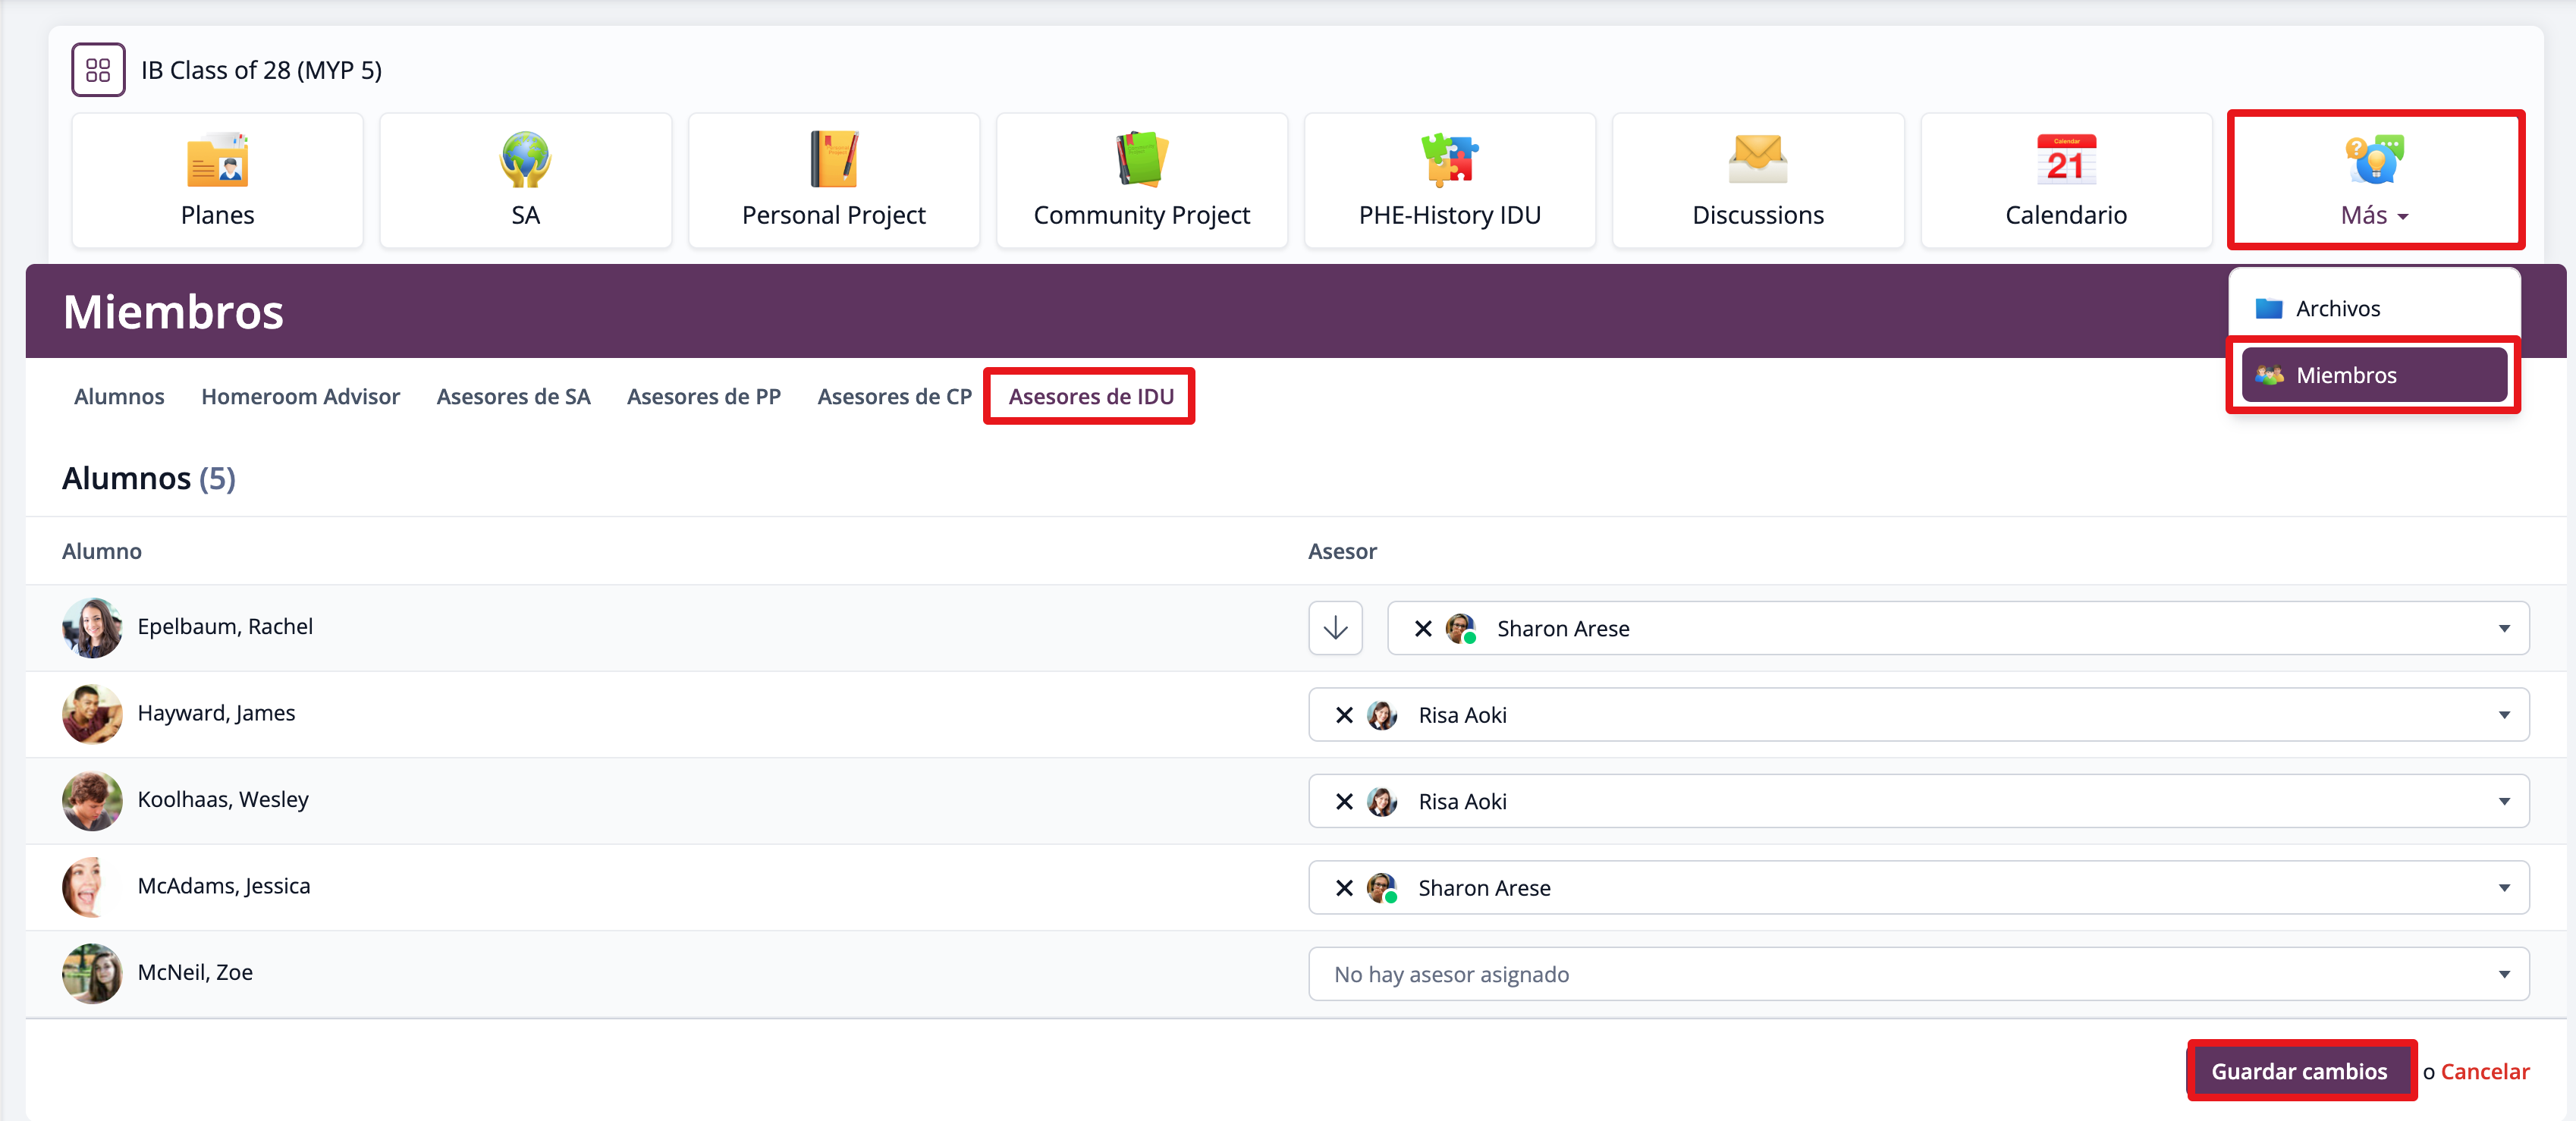Open the Calendario calendar icon
This screenshot has height=1121, width=2576.
point(2065,161)
